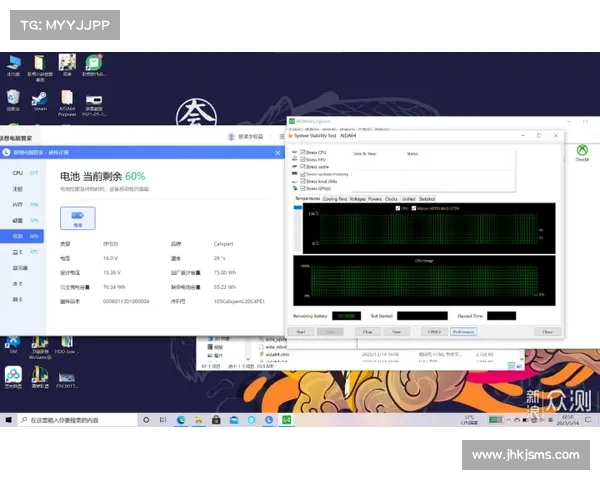
Task: Open notification center in taskbar corner
Action: click(x=588, y=420)
